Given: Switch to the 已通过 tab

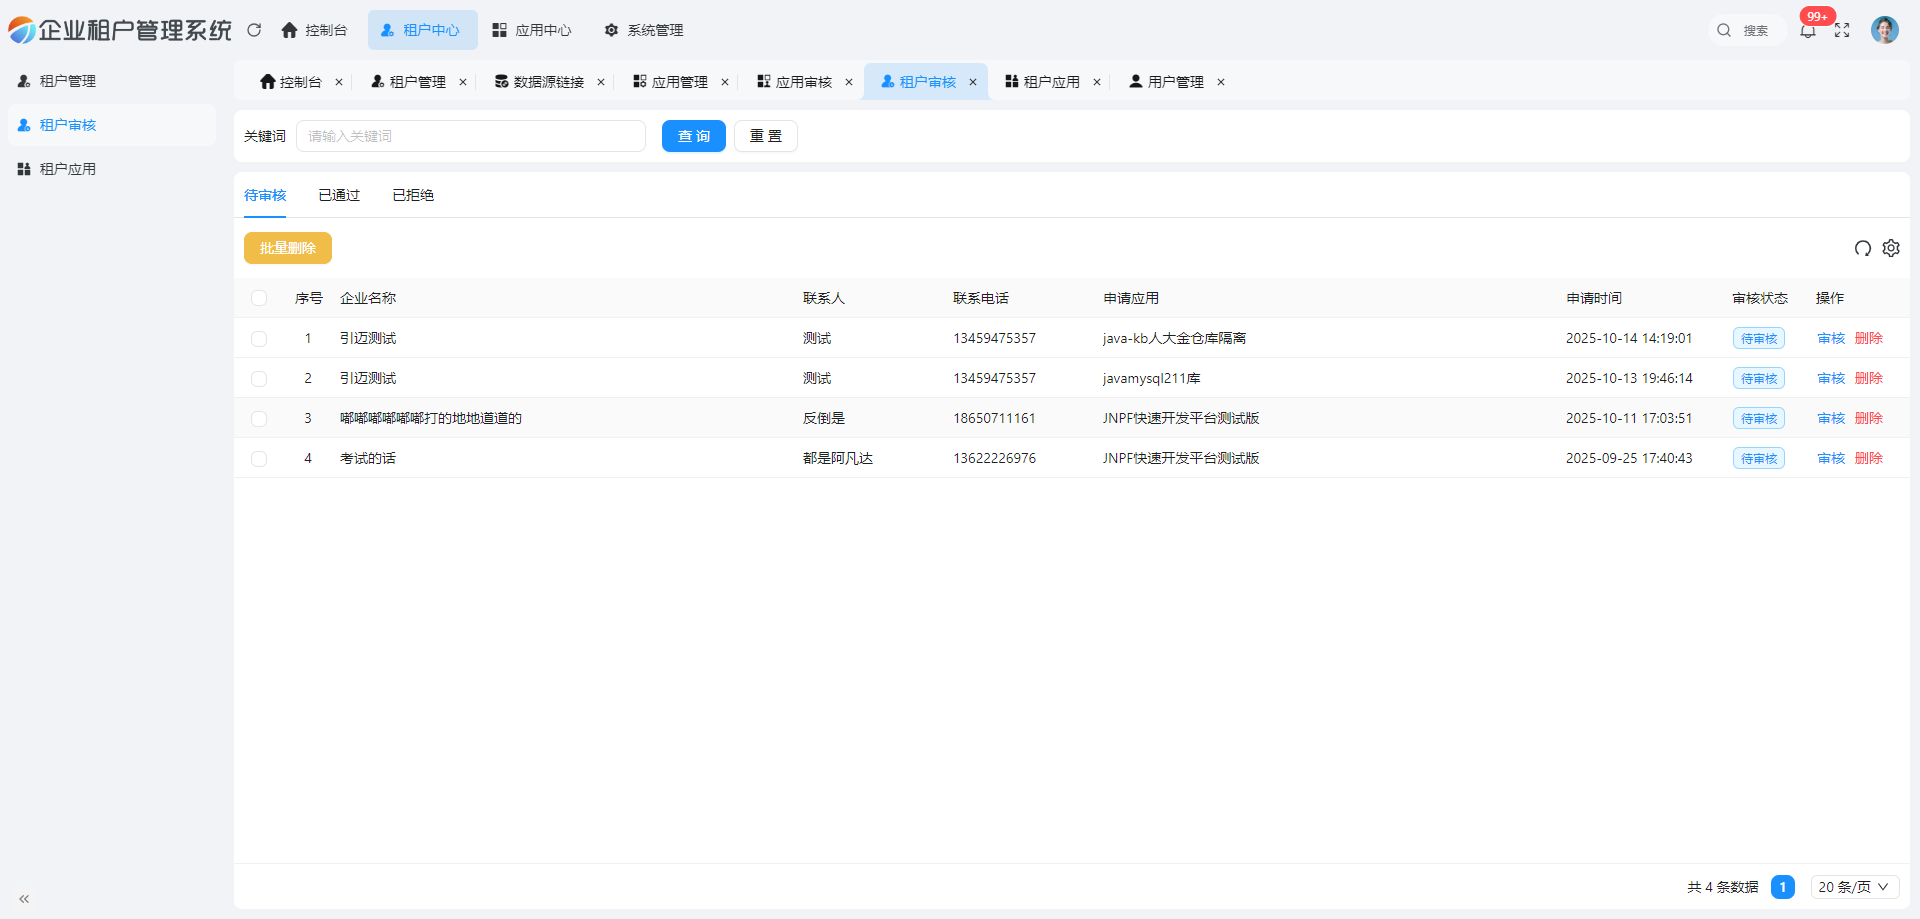Looking at the screenshot, I should (x=339, y=195).
